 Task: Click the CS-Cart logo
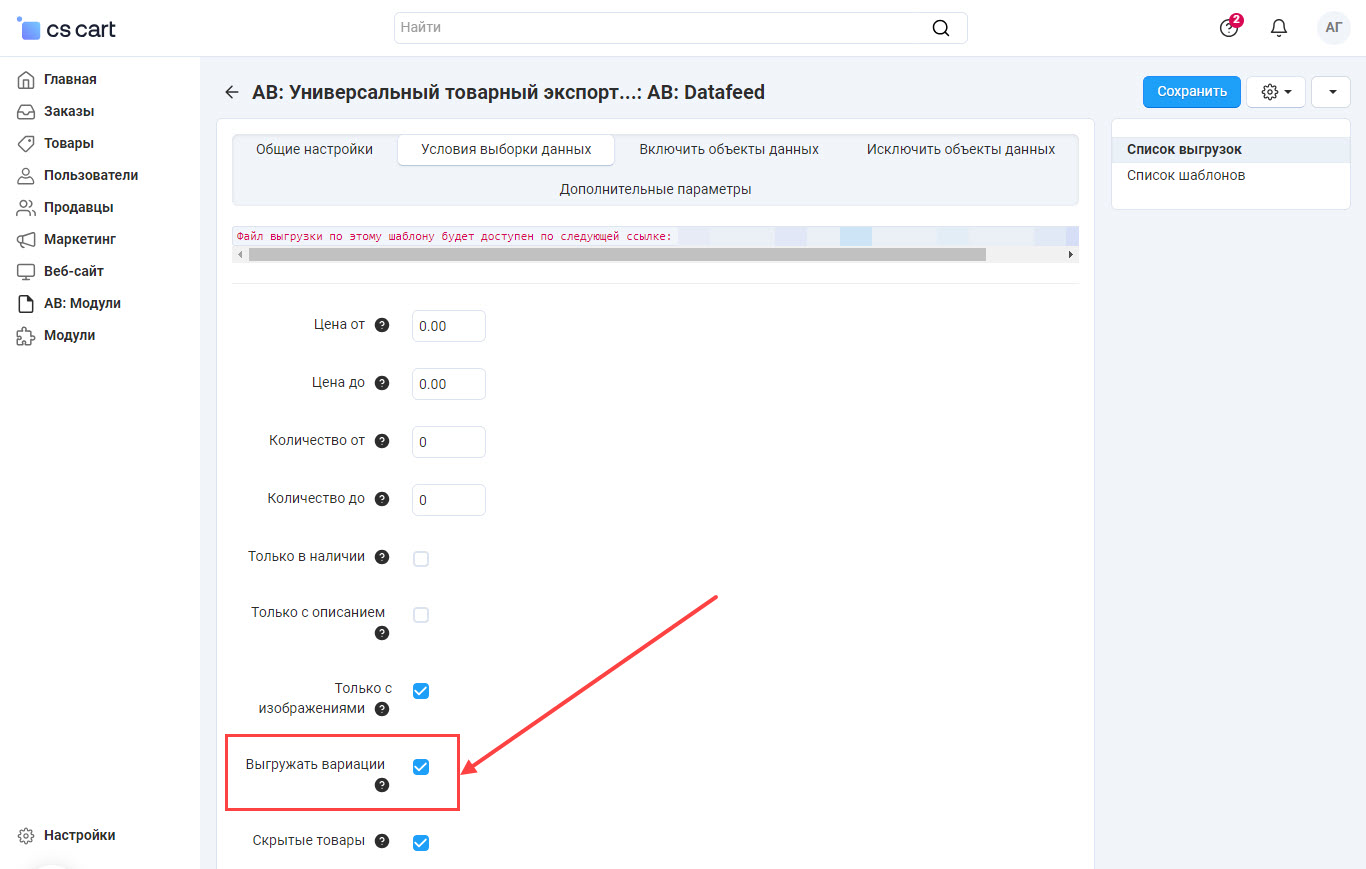click(67, 28)
